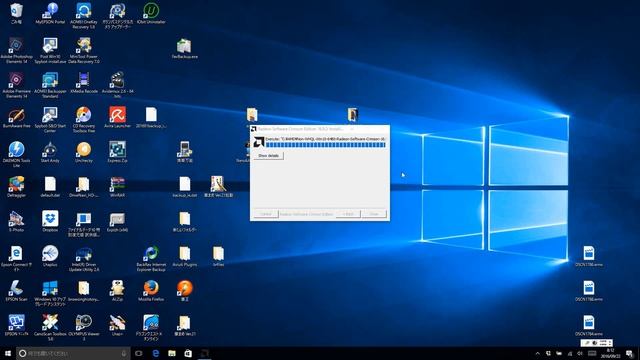Click the Cancel button in the Radeon installer
The width and height of the screenshot is (640, 360).
coord(266,214)
